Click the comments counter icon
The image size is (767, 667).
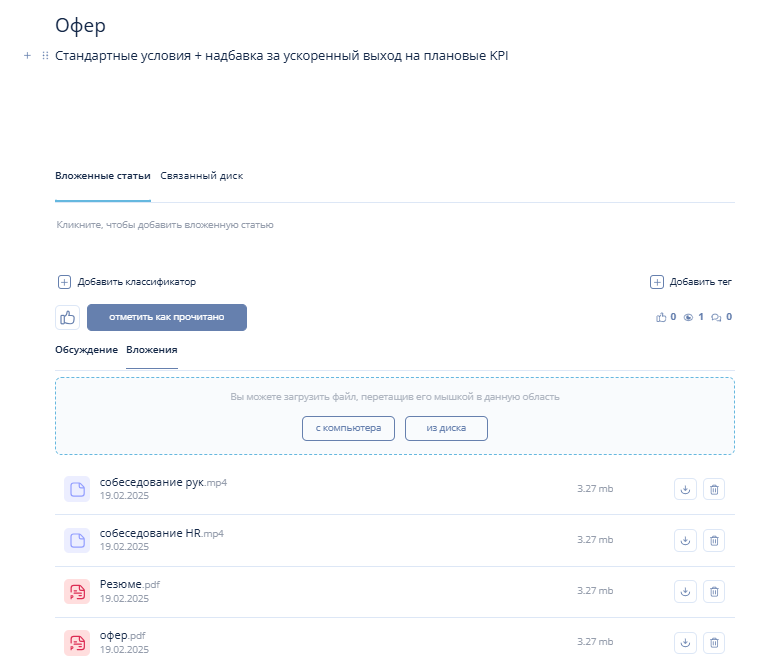[716, 318]
